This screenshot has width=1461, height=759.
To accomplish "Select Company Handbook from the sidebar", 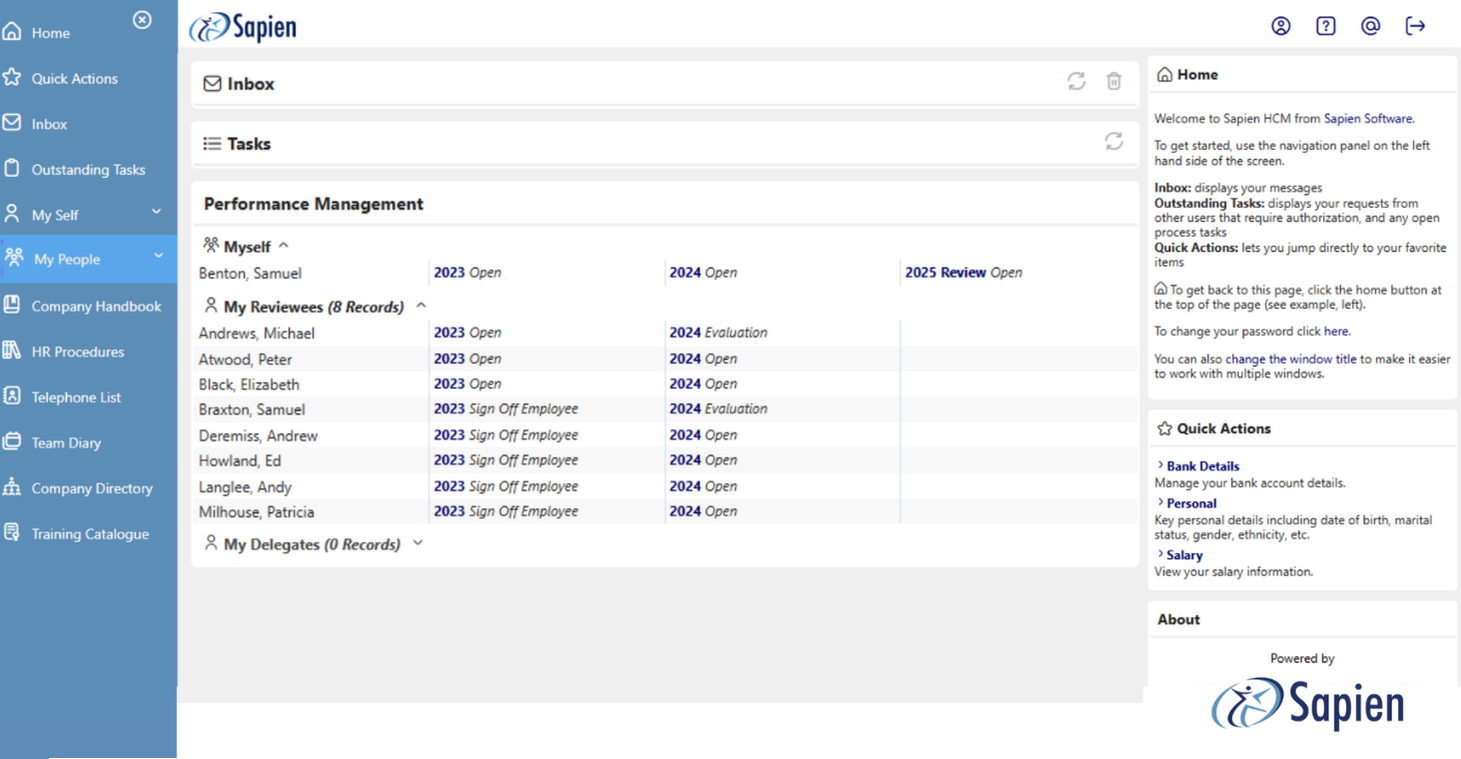I will coord(96,306).
